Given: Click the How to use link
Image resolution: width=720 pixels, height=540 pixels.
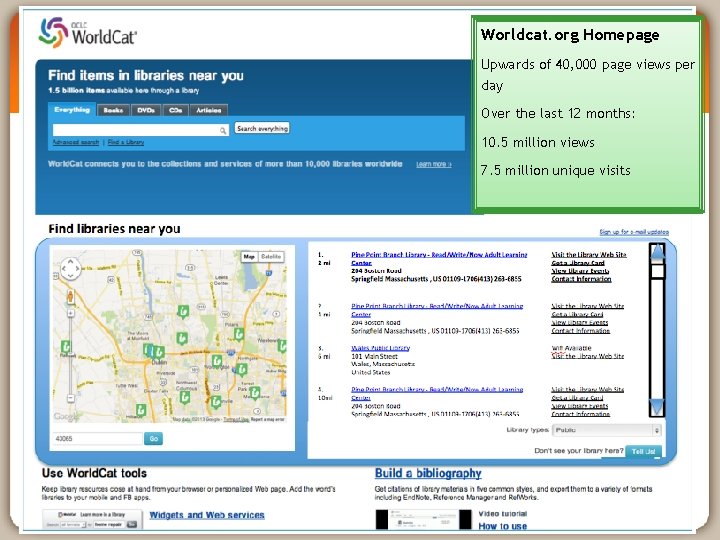Looking at the screenshot, I should [502, 526].
